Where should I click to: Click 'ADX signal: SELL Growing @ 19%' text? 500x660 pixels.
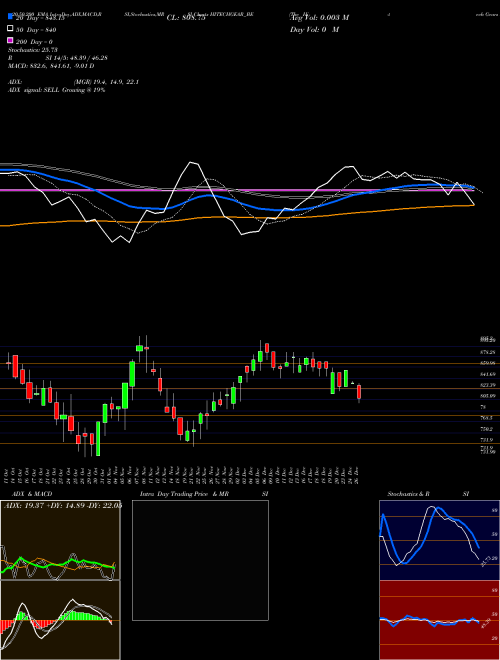tap(56, 90)
